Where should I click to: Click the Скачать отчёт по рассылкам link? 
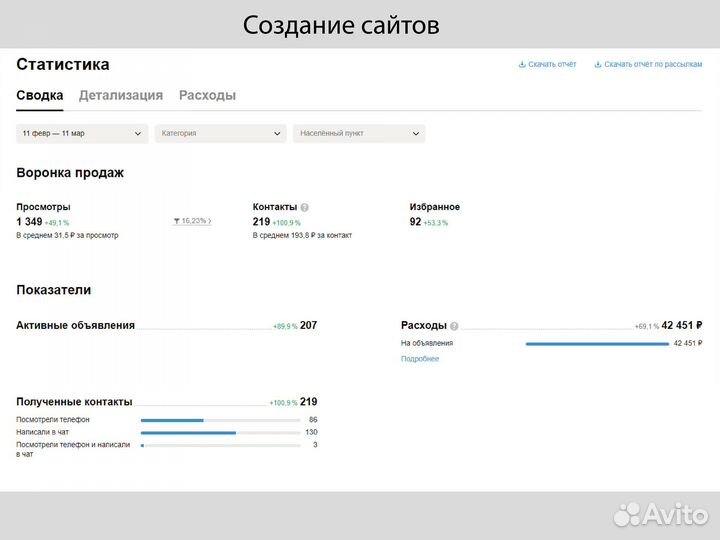653,64
